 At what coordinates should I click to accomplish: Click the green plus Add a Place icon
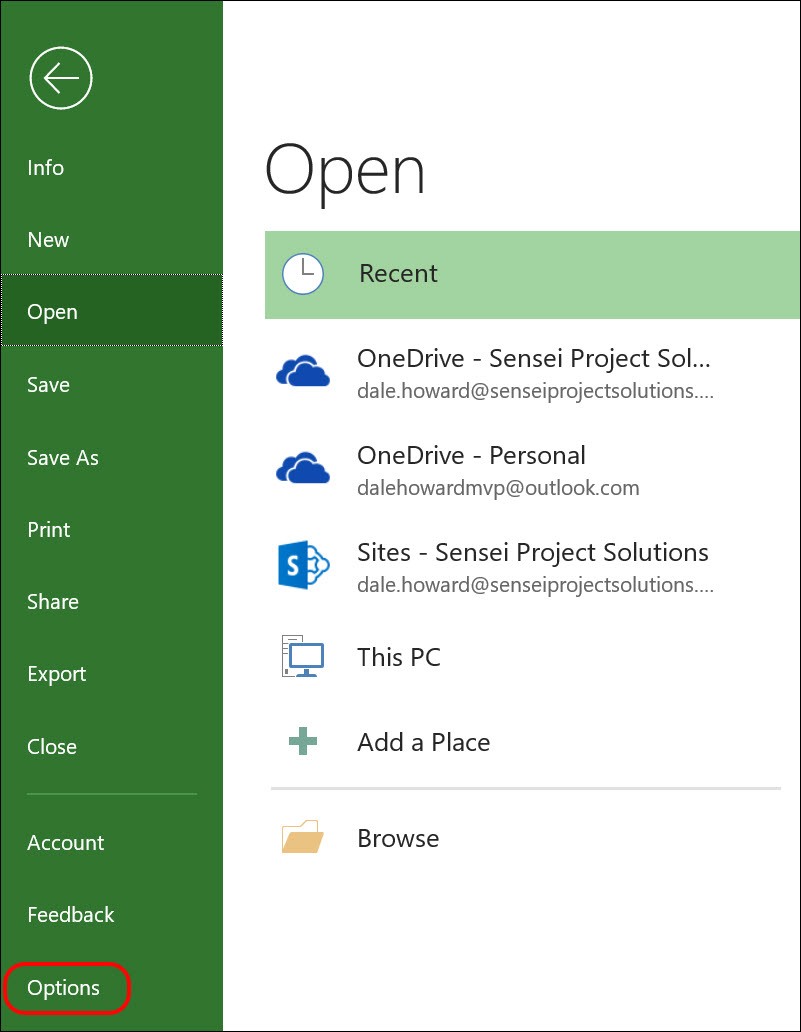[303, 741]
